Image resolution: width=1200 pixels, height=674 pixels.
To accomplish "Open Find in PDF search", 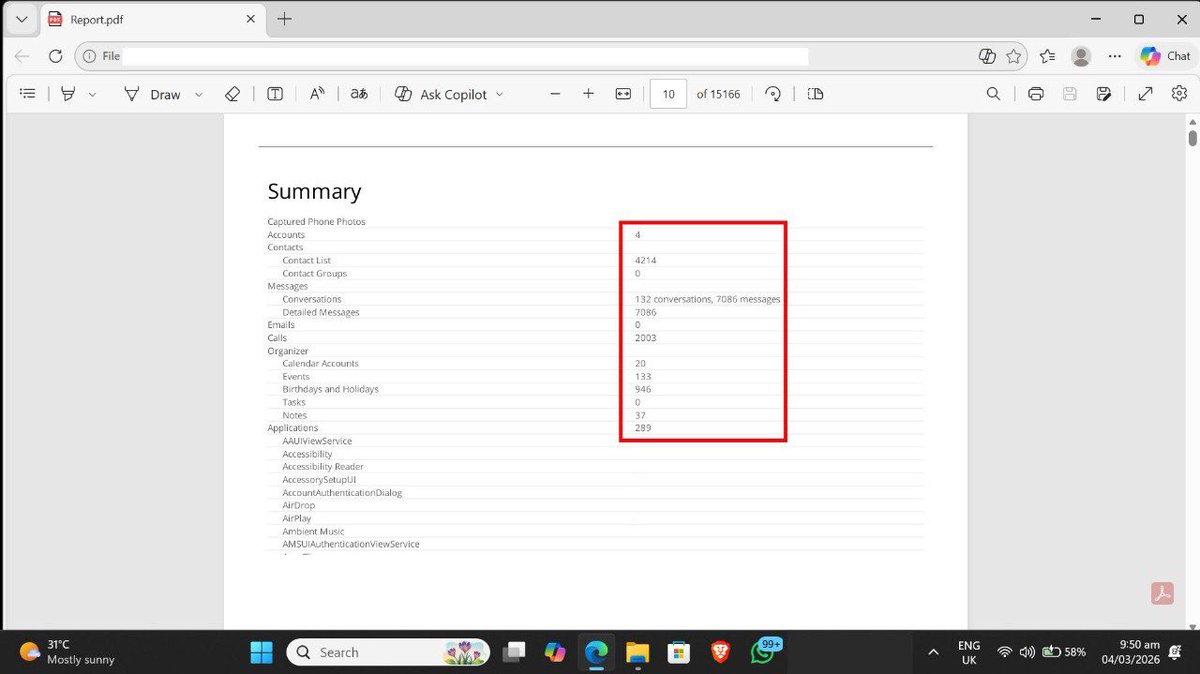I will (993, 94).
